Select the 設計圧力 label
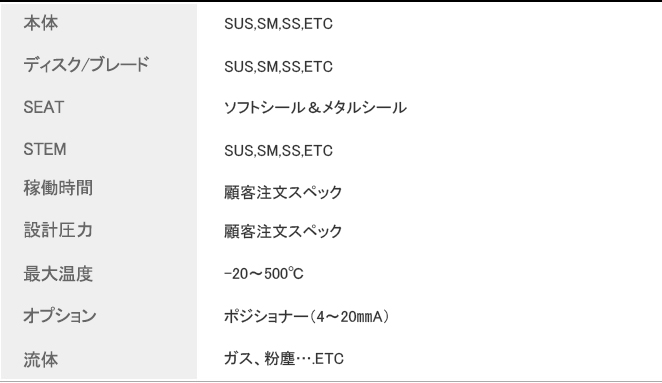Screen dimensions: 662x383 pos(58,231)
